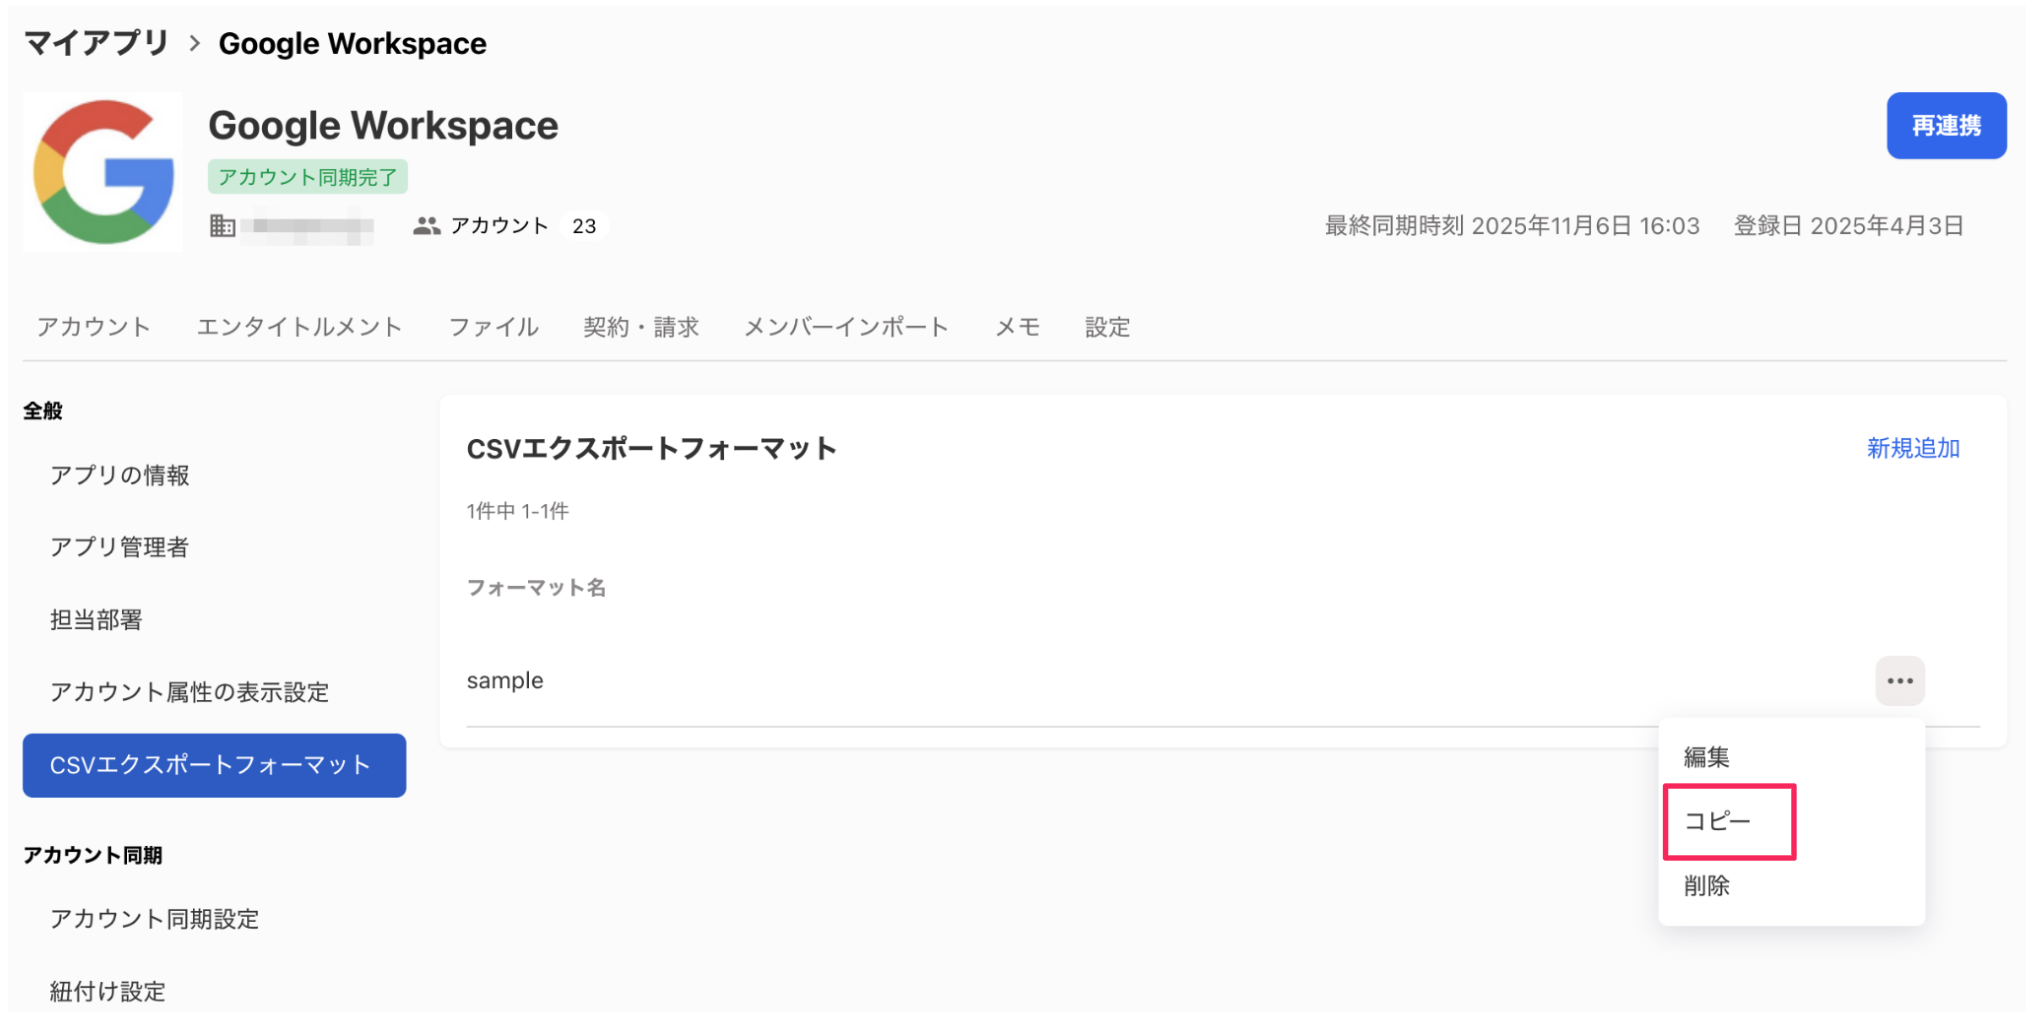This screenshot has width=2030, height=1022.
Task: Switch to the ファイル tab
Action: [492, 326]
